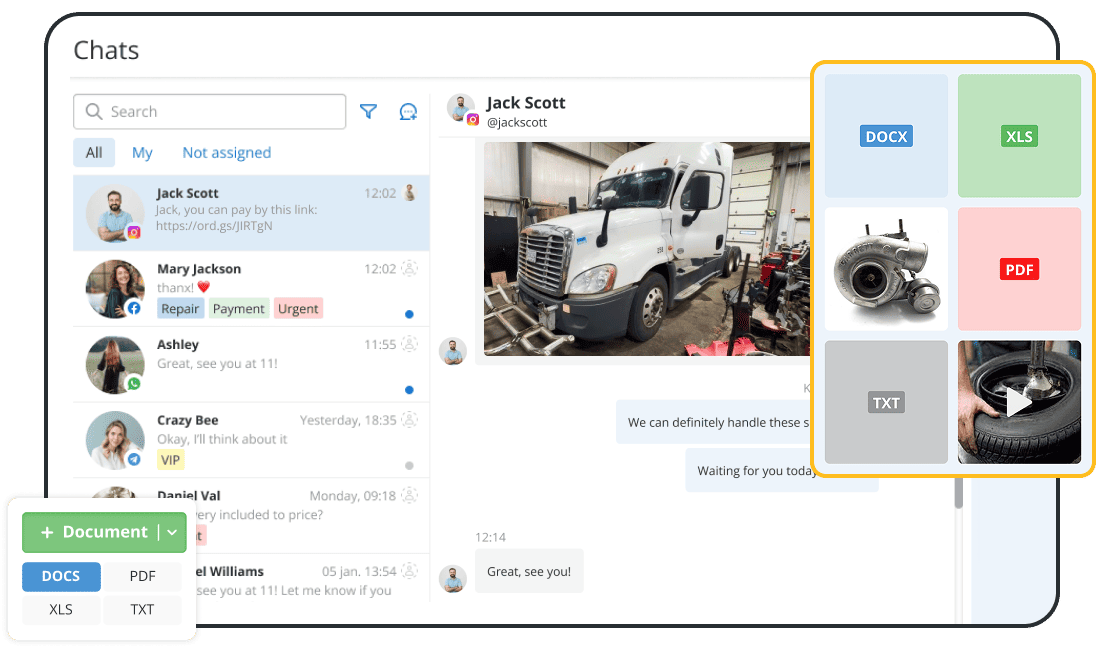Open the PDF attachment in the shared files panel
The width and height of the screenshot is (1096, 648).
pos(1019,268)
